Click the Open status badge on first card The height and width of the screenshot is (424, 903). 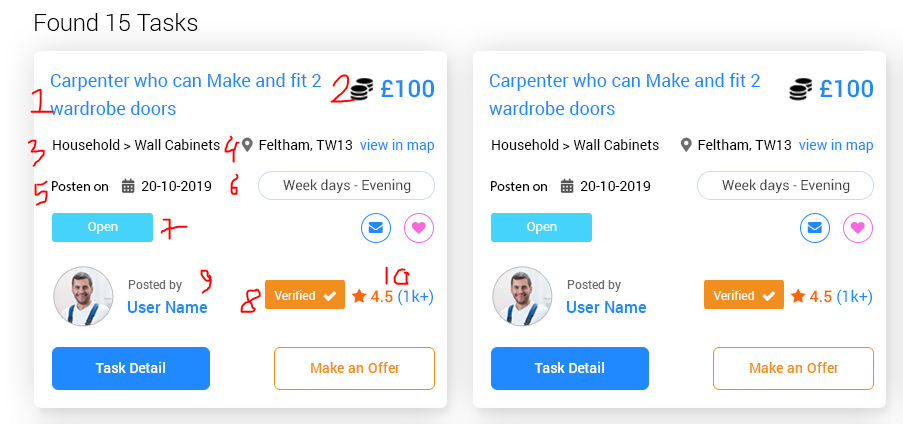click(103, 227)
